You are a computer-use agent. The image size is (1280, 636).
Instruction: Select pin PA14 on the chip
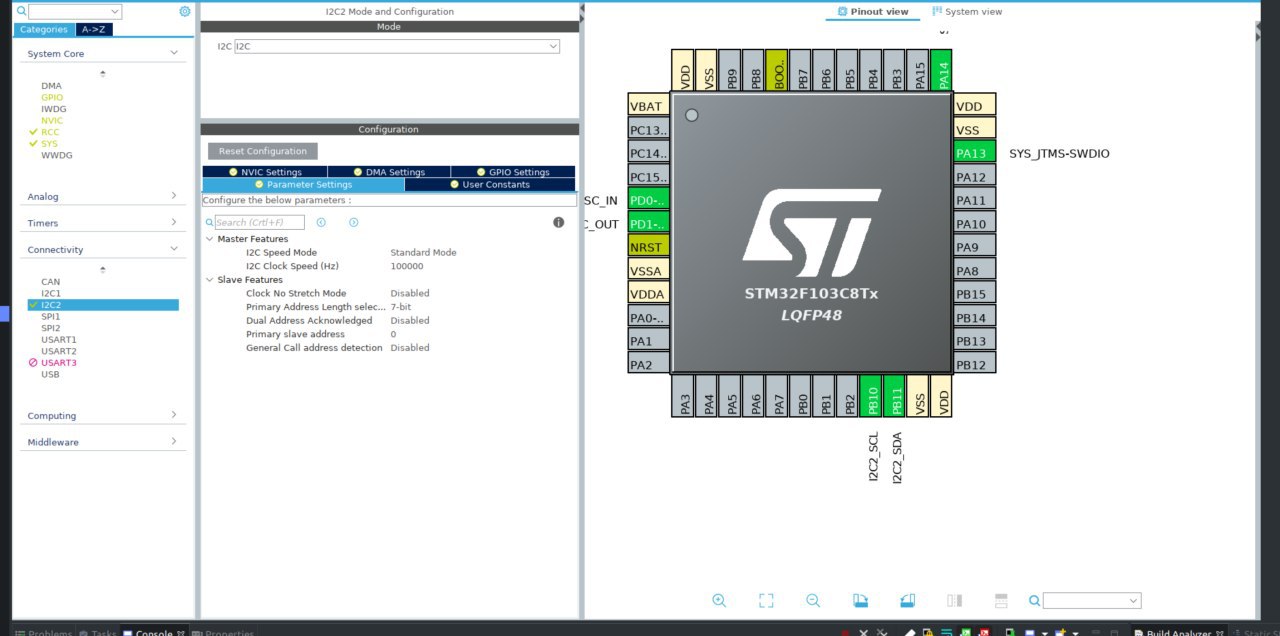[941, 71]
